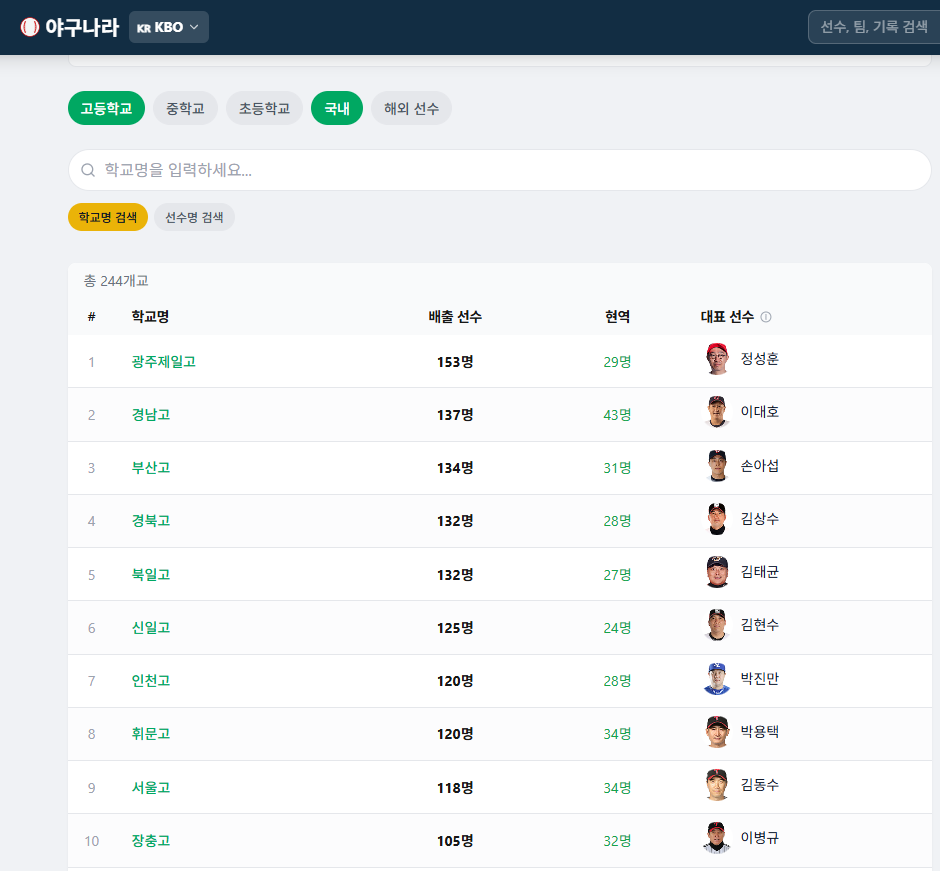This screenshot has height=871, width=940.
Task: Click the top 선수, 팀, 기록 검색 box
Action: (874, 27)
